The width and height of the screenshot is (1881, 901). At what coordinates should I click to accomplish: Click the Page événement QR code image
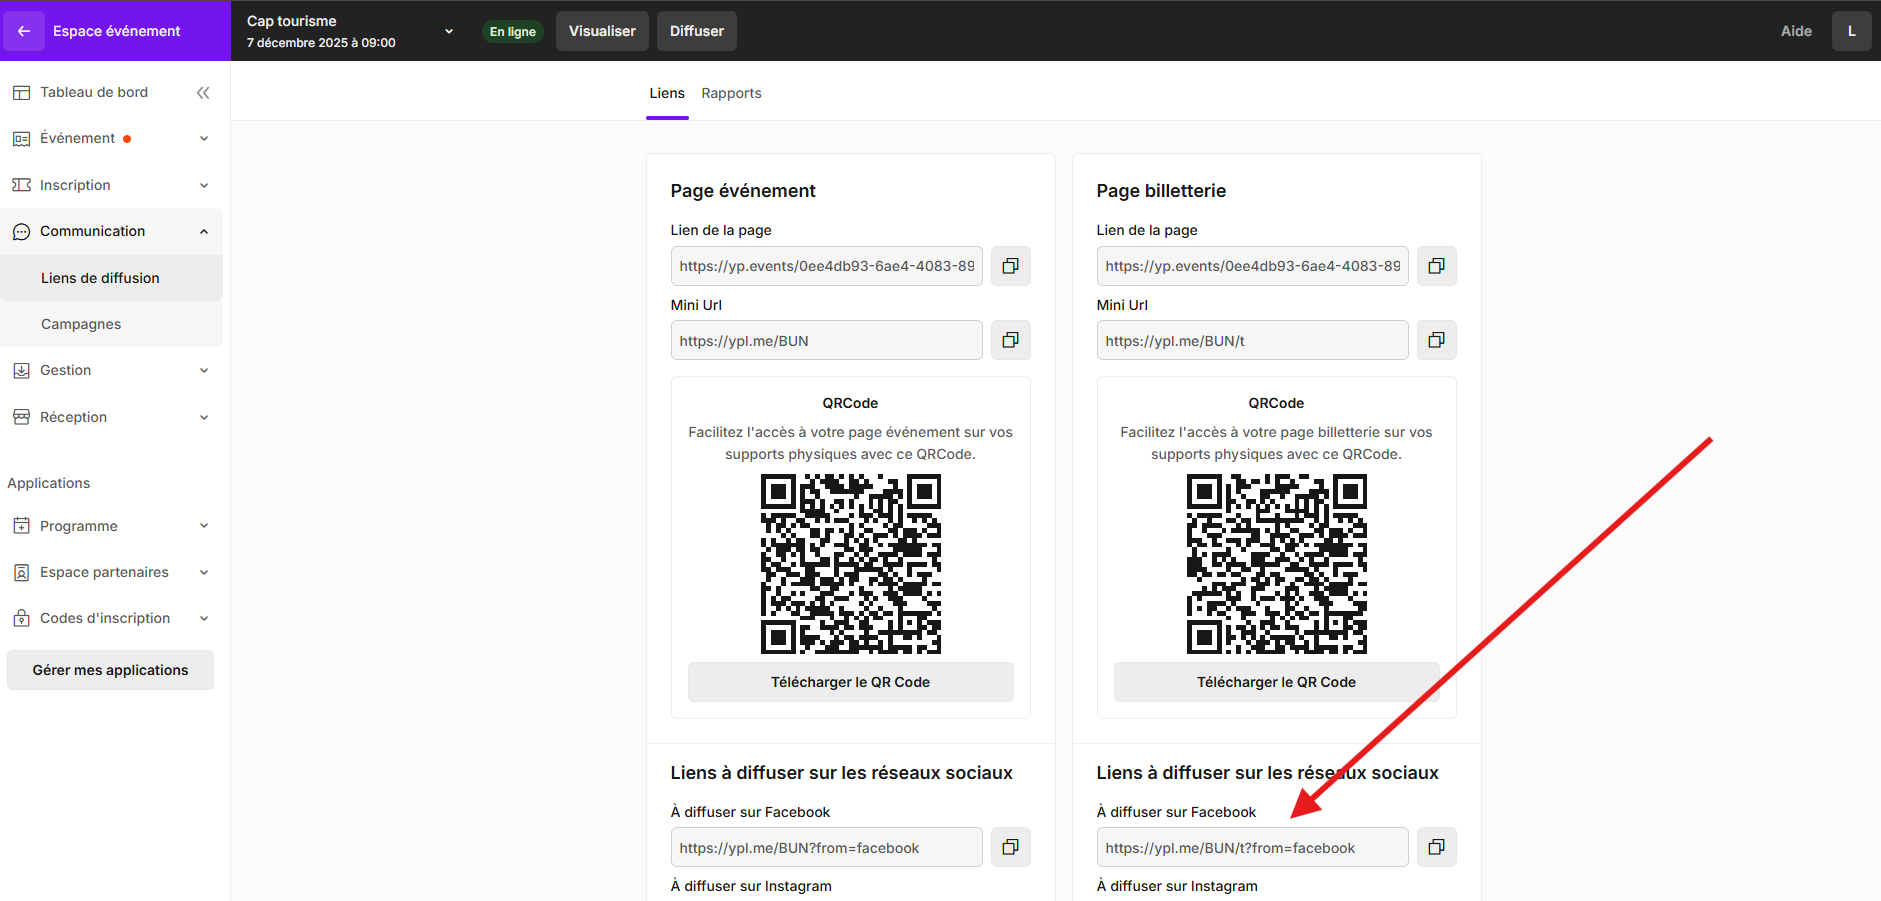(851, 564)
